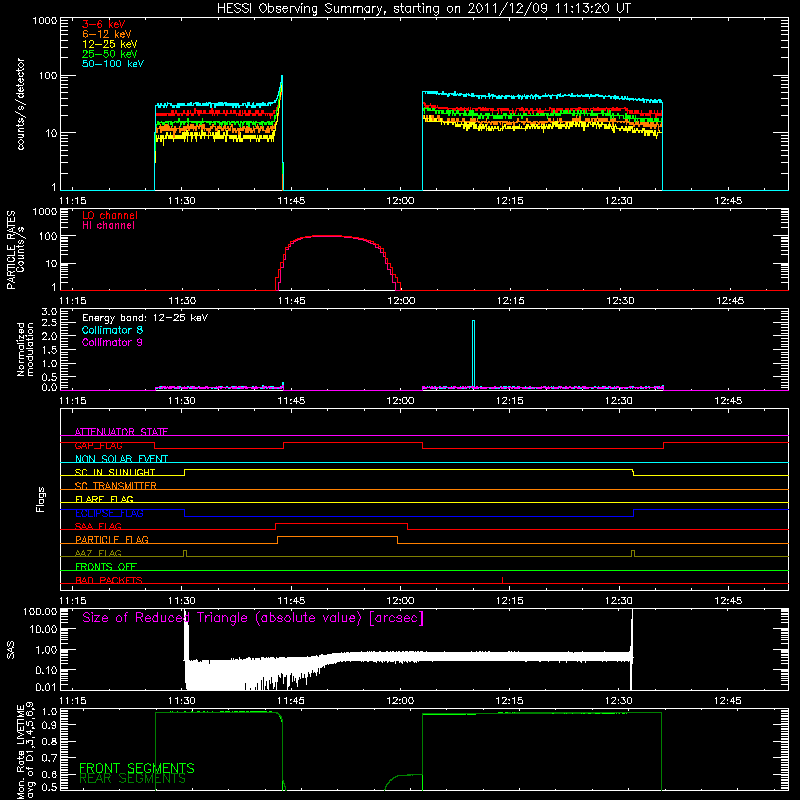The width and height of the screenshot is (800, 800).
Task: Select the 3-6 keV legend entry
Action: [104, 24]
